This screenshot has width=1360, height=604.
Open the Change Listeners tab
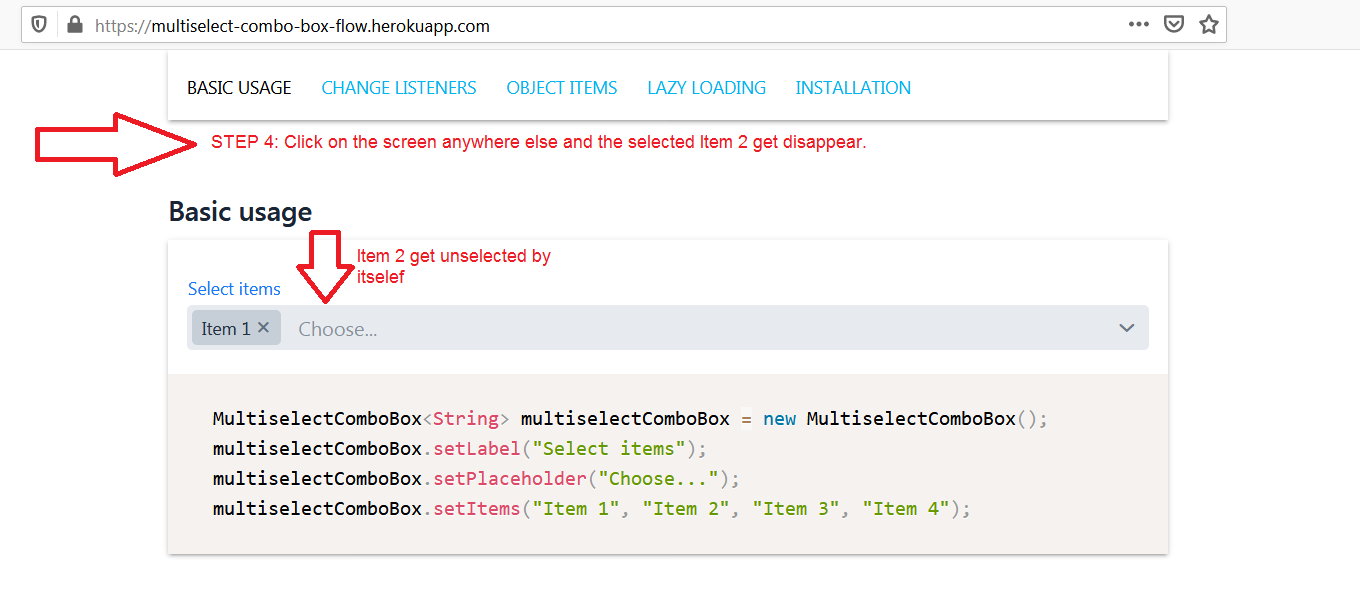point(398,88)
